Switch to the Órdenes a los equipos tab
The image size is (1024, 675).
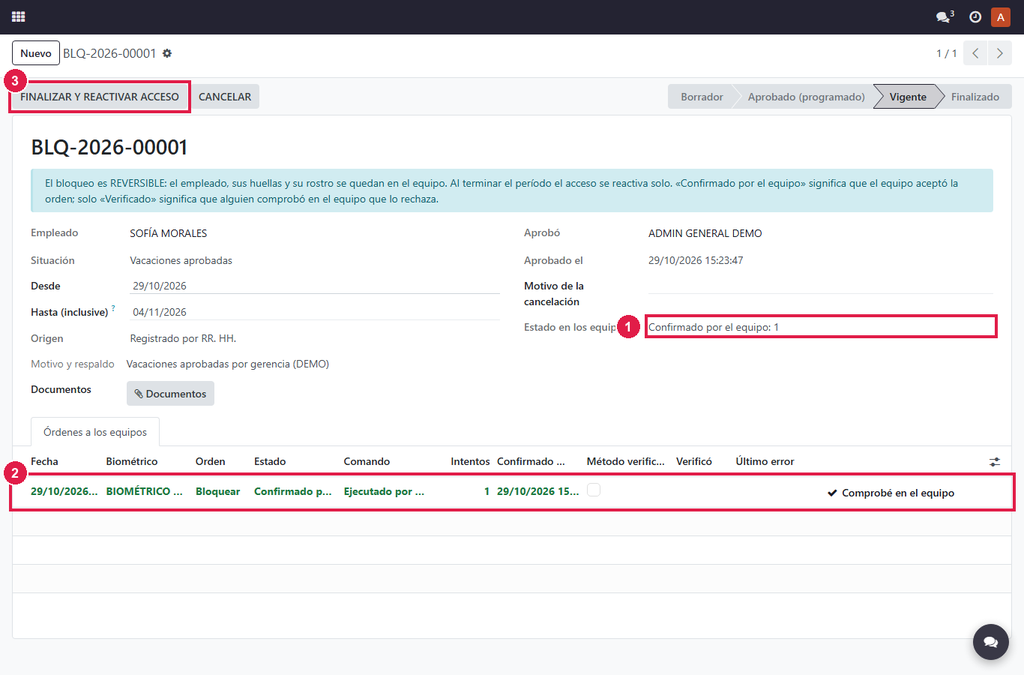point(95,432)
